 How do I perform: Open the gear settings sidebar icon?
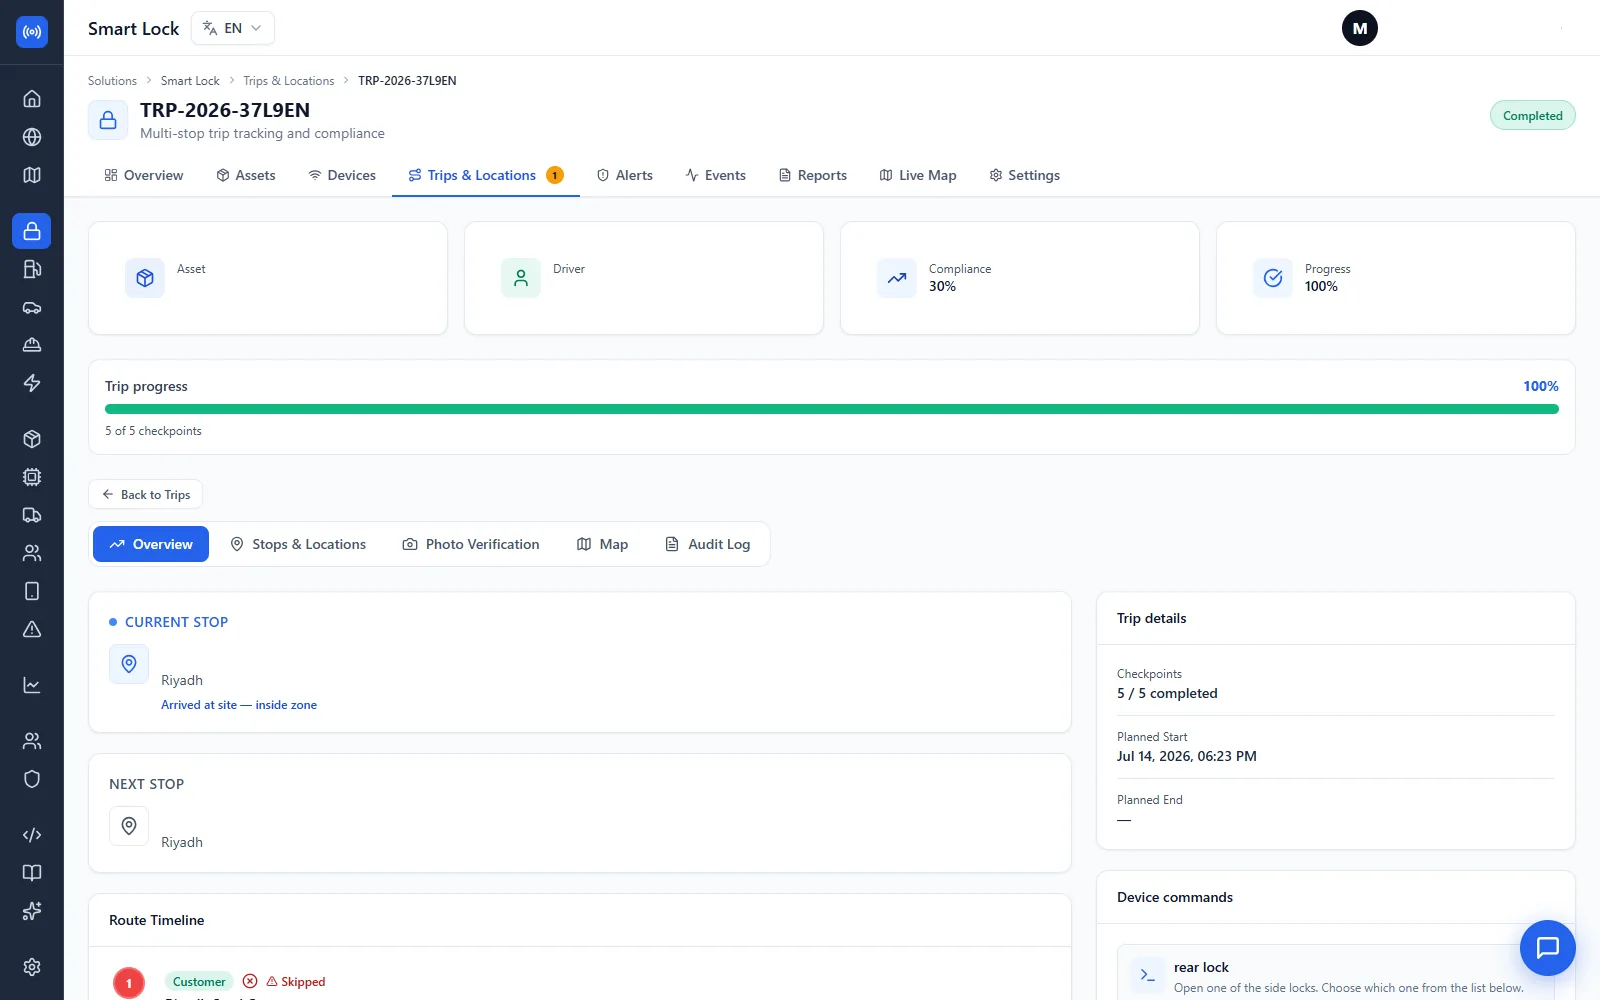click(32, 967)
